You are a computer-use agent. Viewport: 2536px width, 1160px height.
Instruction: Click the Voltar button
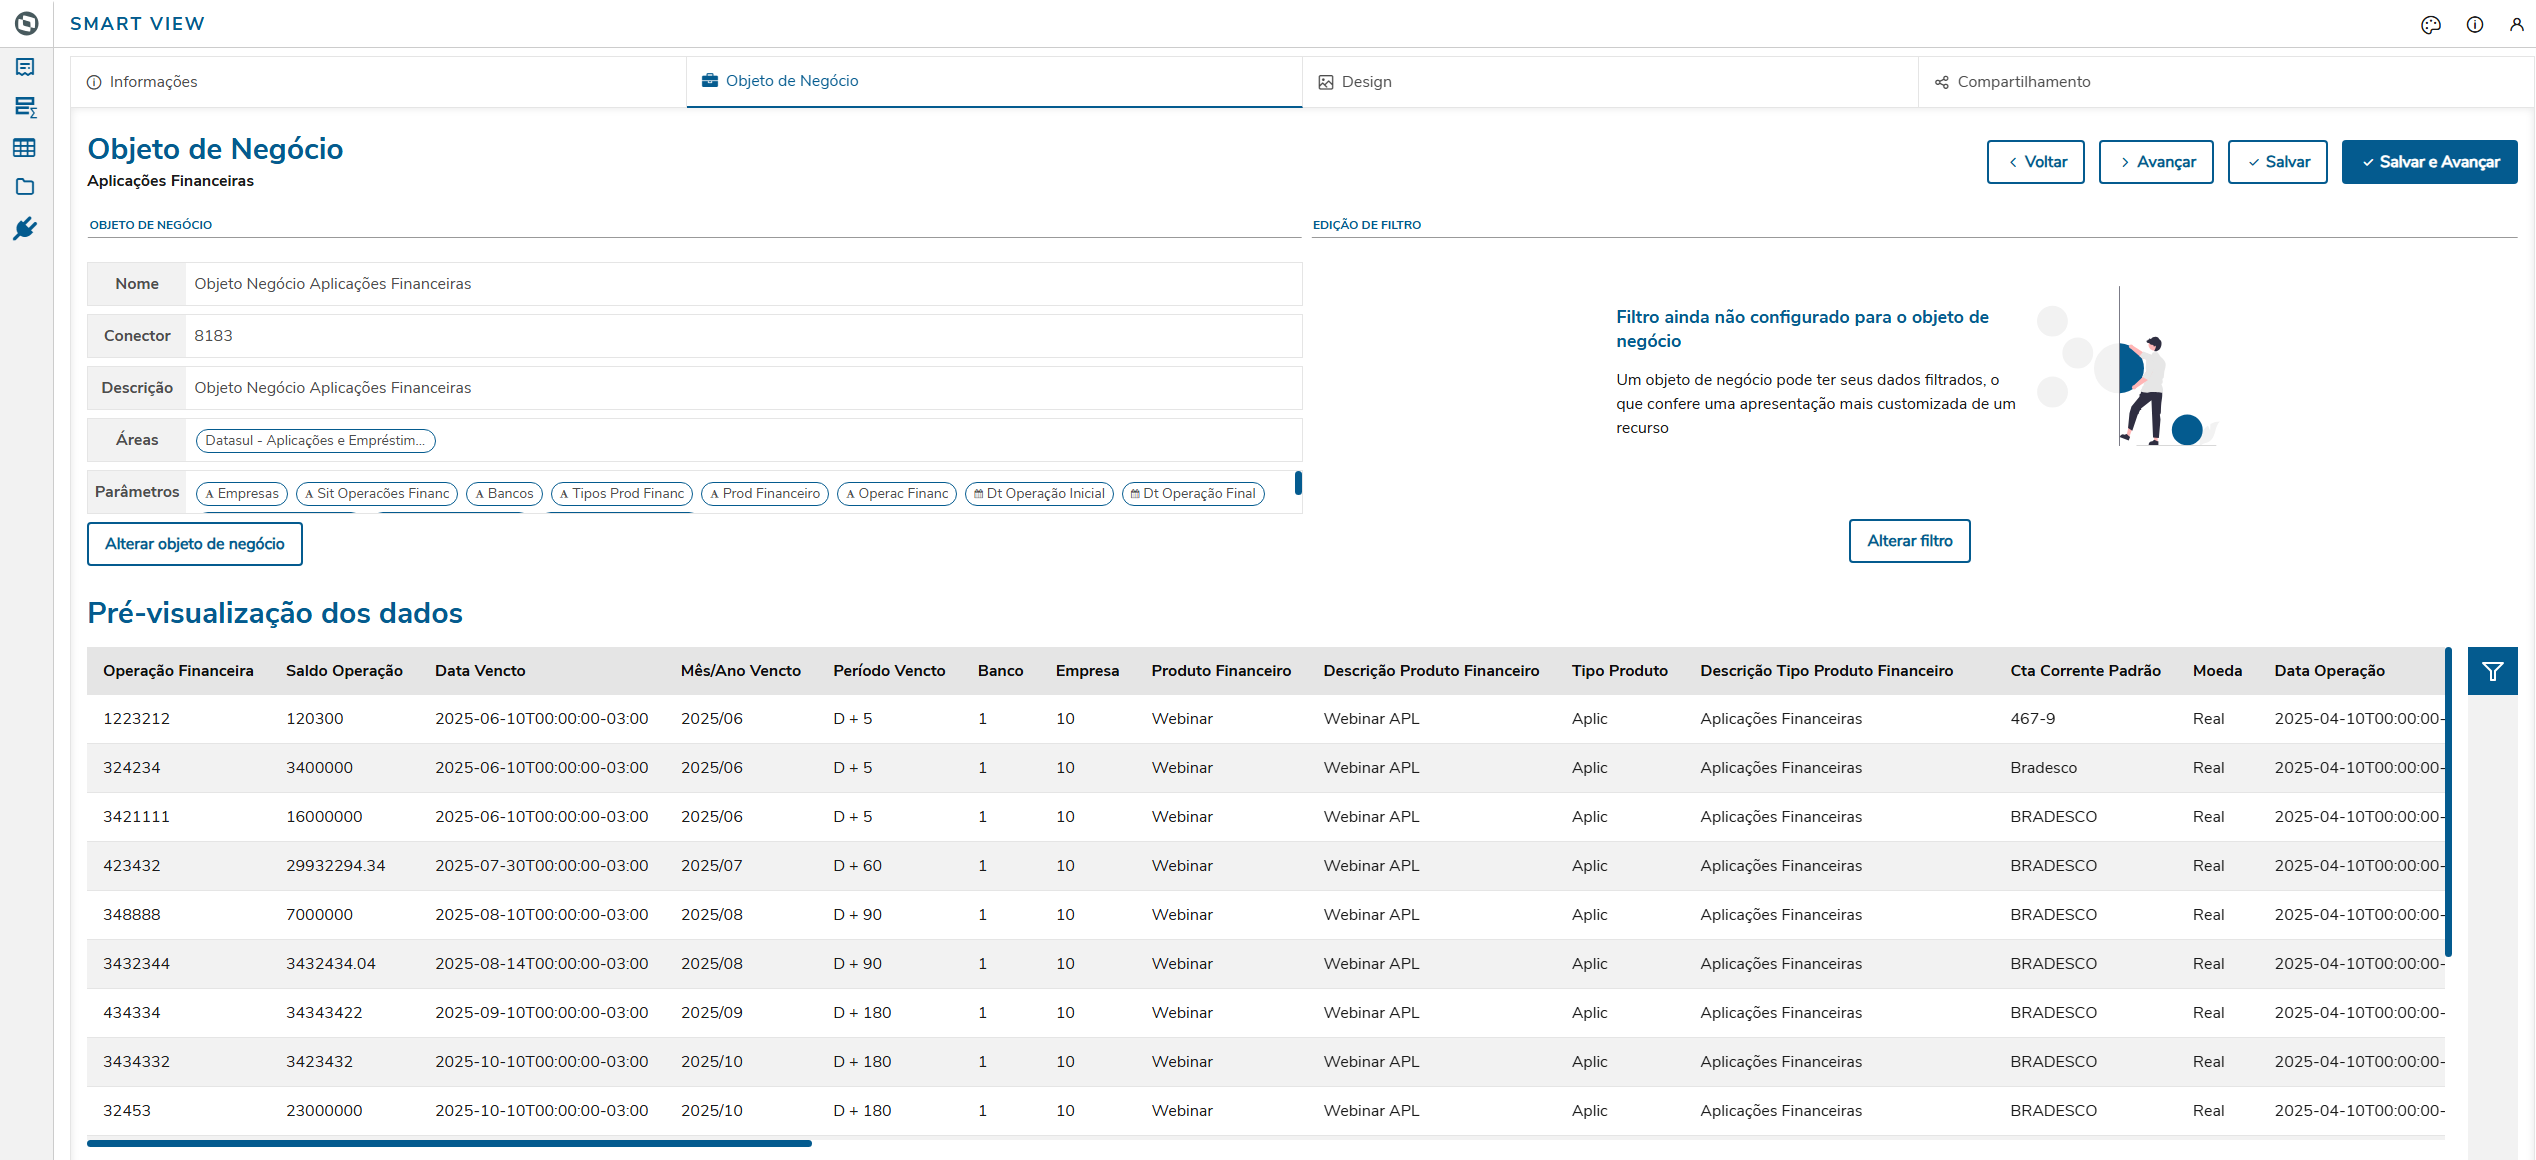2035,162
